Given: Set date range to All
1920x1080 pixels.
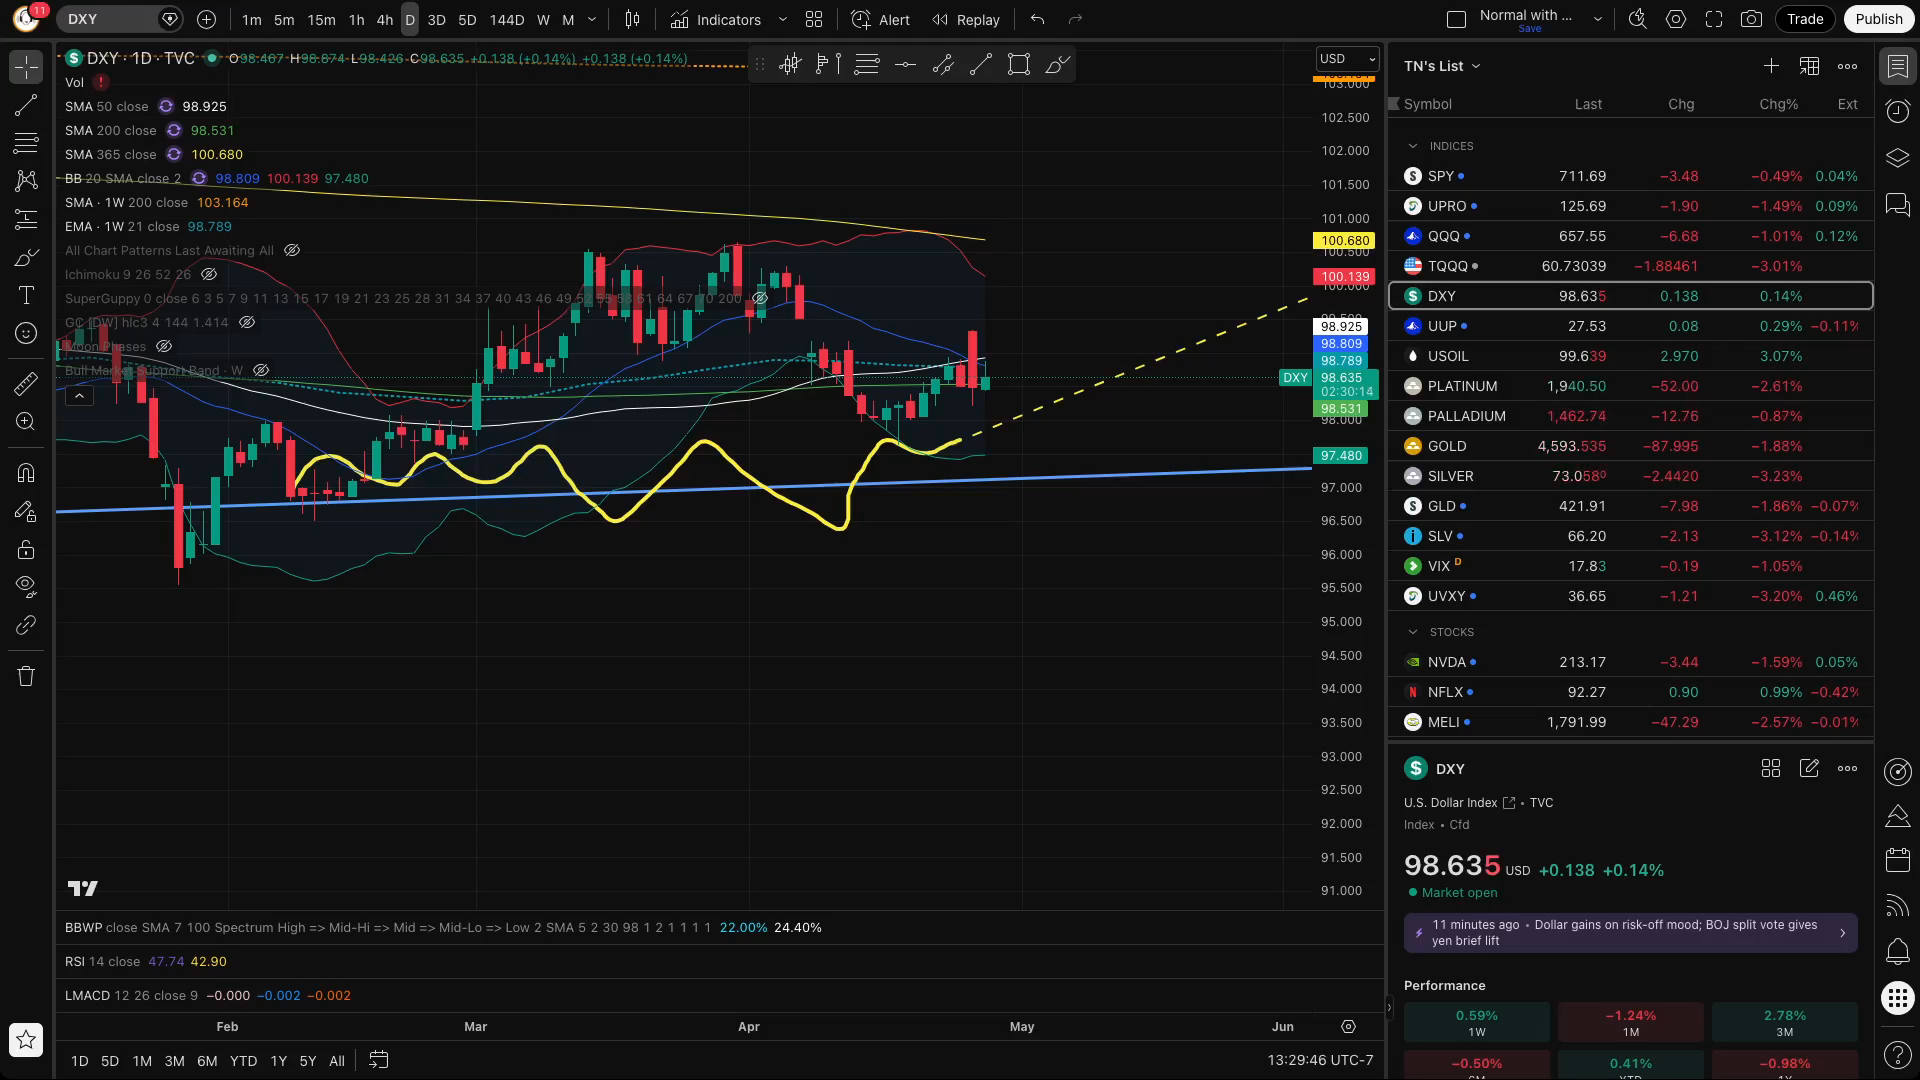Looking at the screenshot, I should pyautogui.click(x=337, y=1061).
